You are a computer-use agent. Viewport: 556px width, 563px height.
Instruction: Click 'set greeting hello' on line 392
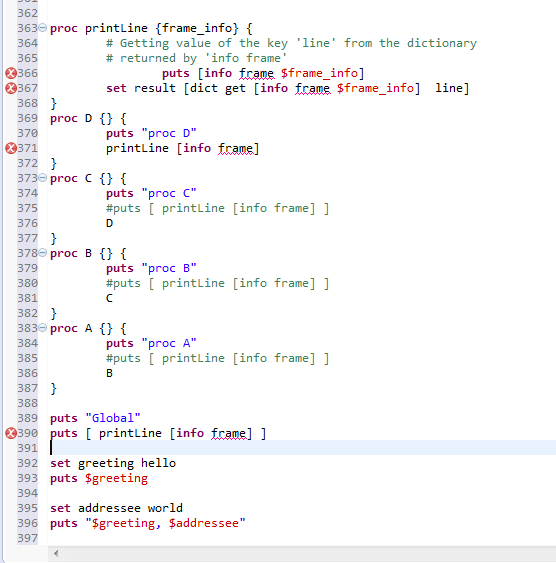pos(113,464)
